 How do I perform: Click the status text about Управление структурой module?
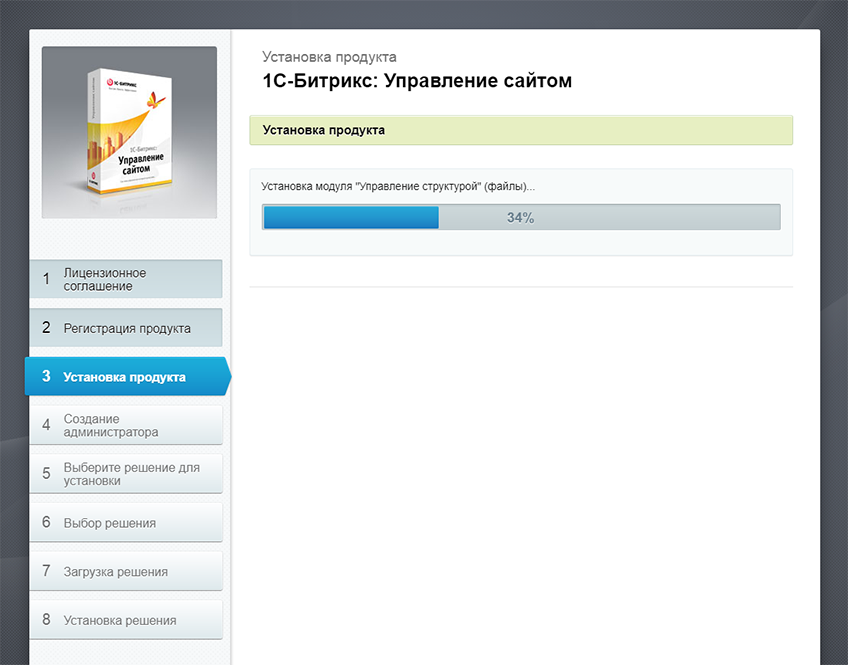398,187
